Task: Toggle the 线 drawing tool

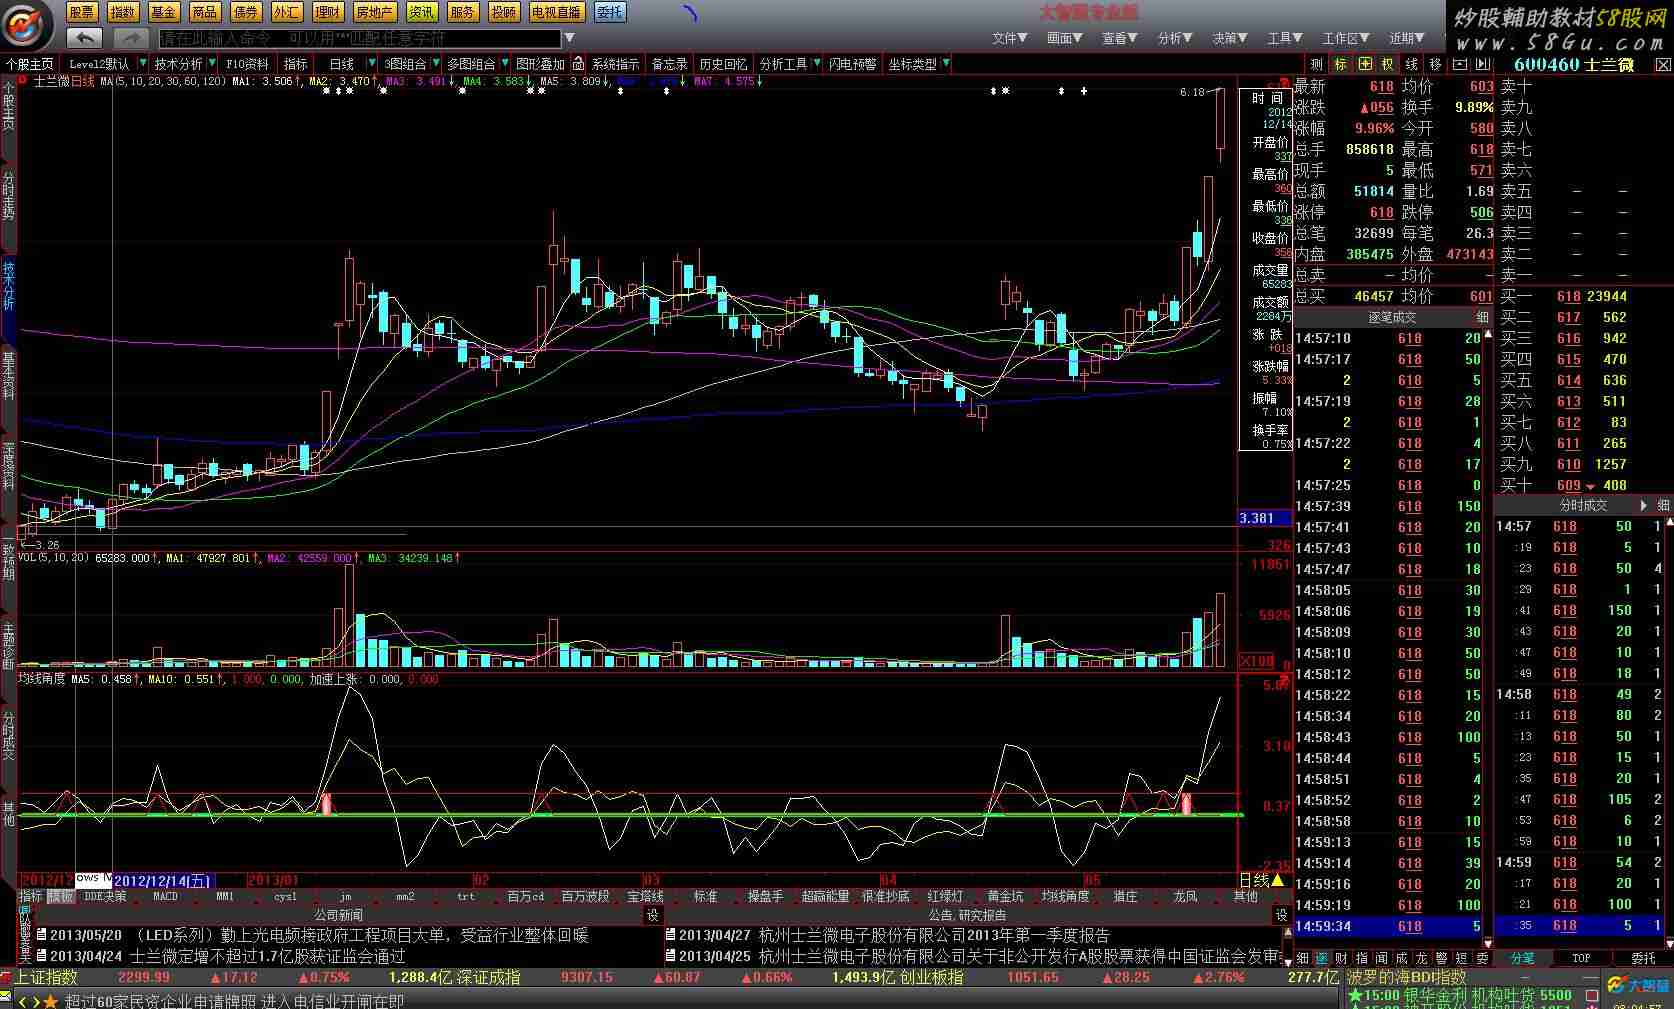Action: tap(1412, 64)
